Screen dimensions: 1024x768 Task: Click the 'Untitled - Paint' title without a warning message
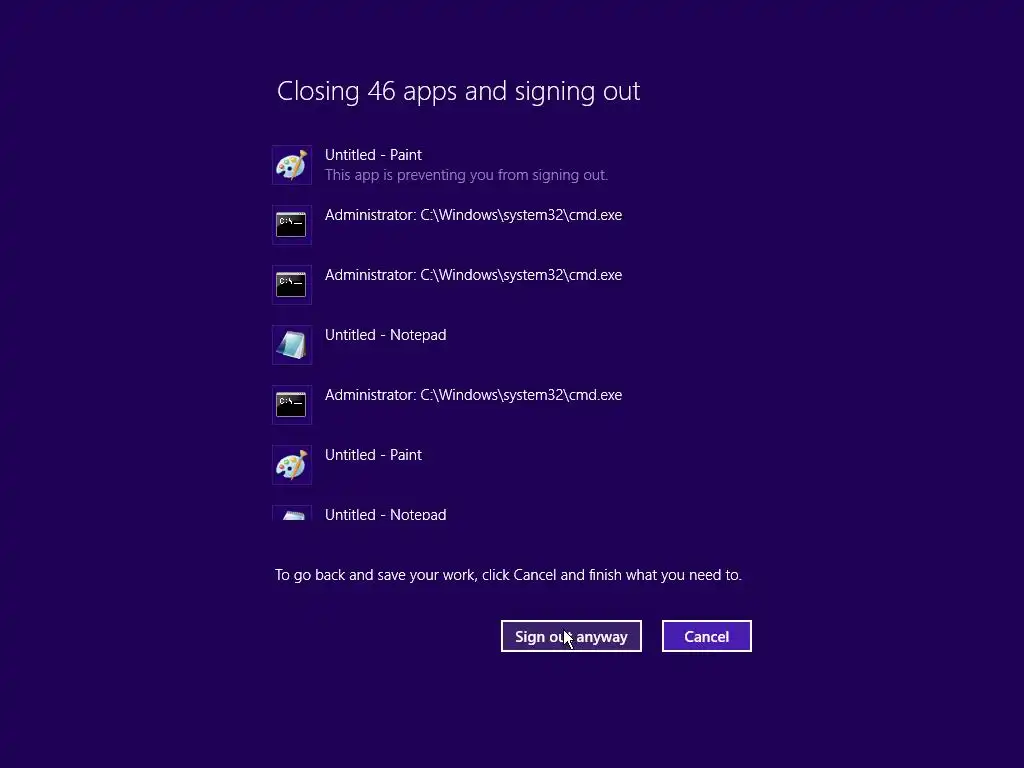[x=374, y=455]
